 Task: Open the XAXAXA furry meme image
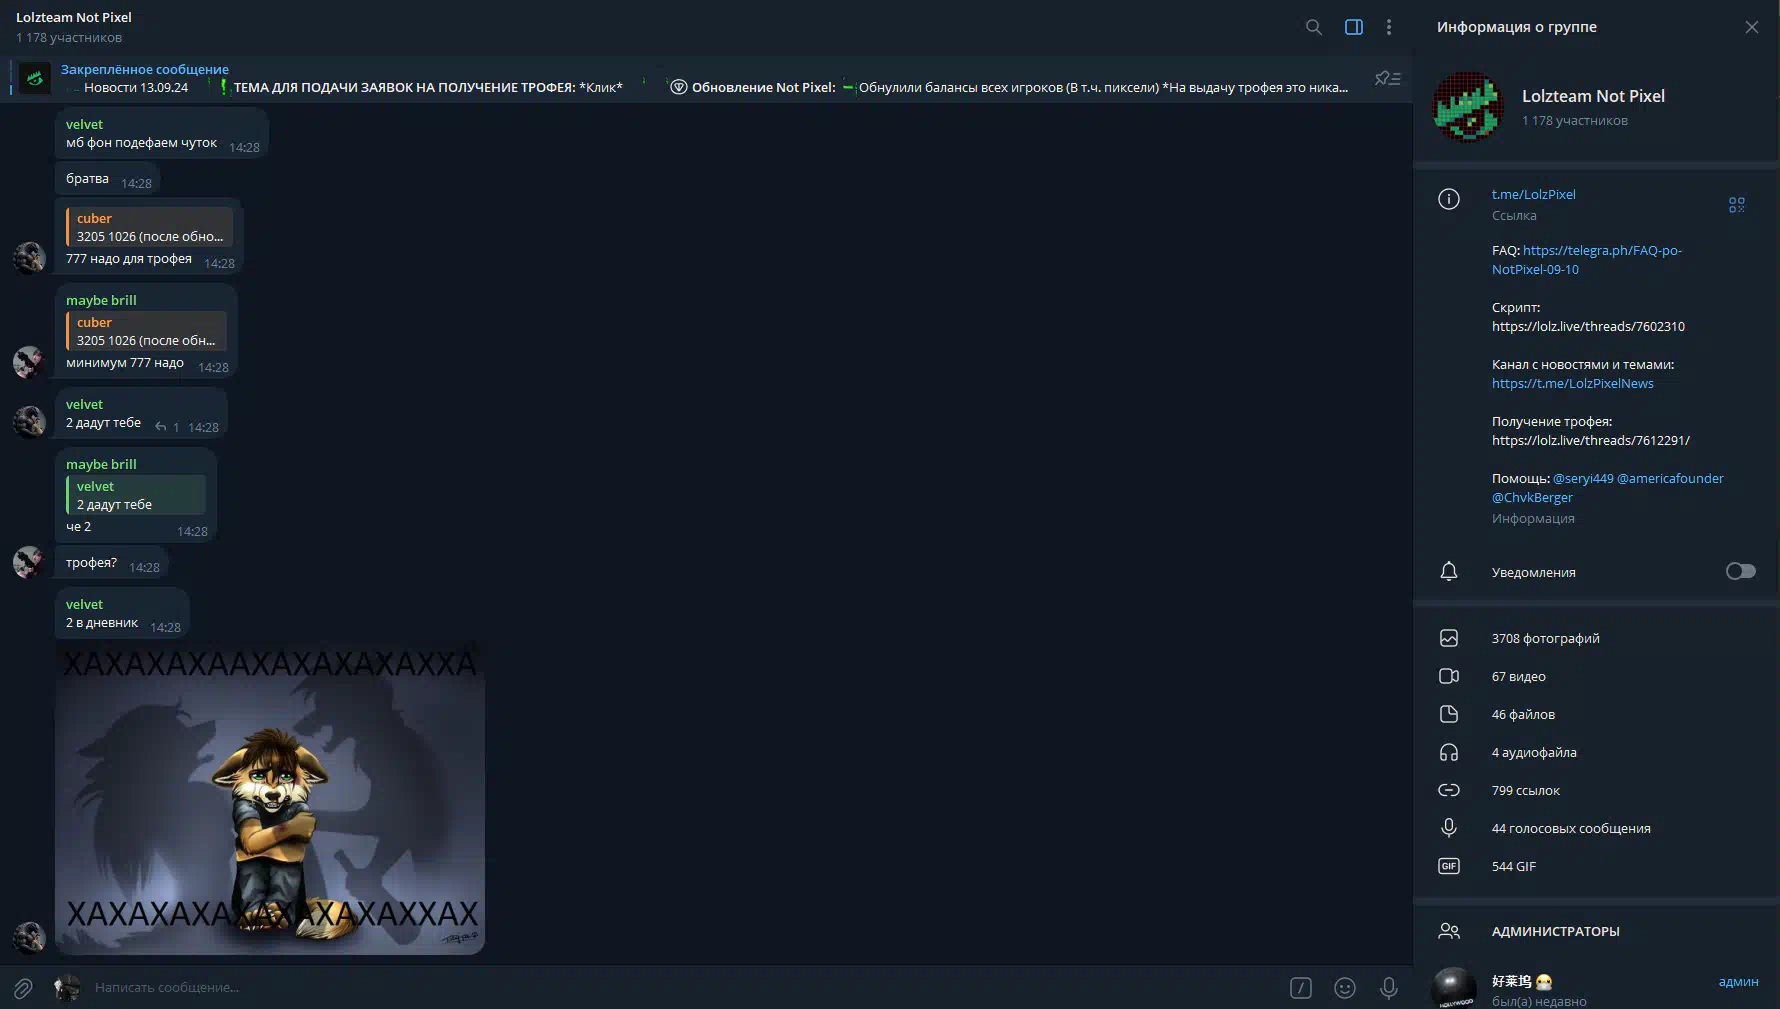[x=270, y=798]
